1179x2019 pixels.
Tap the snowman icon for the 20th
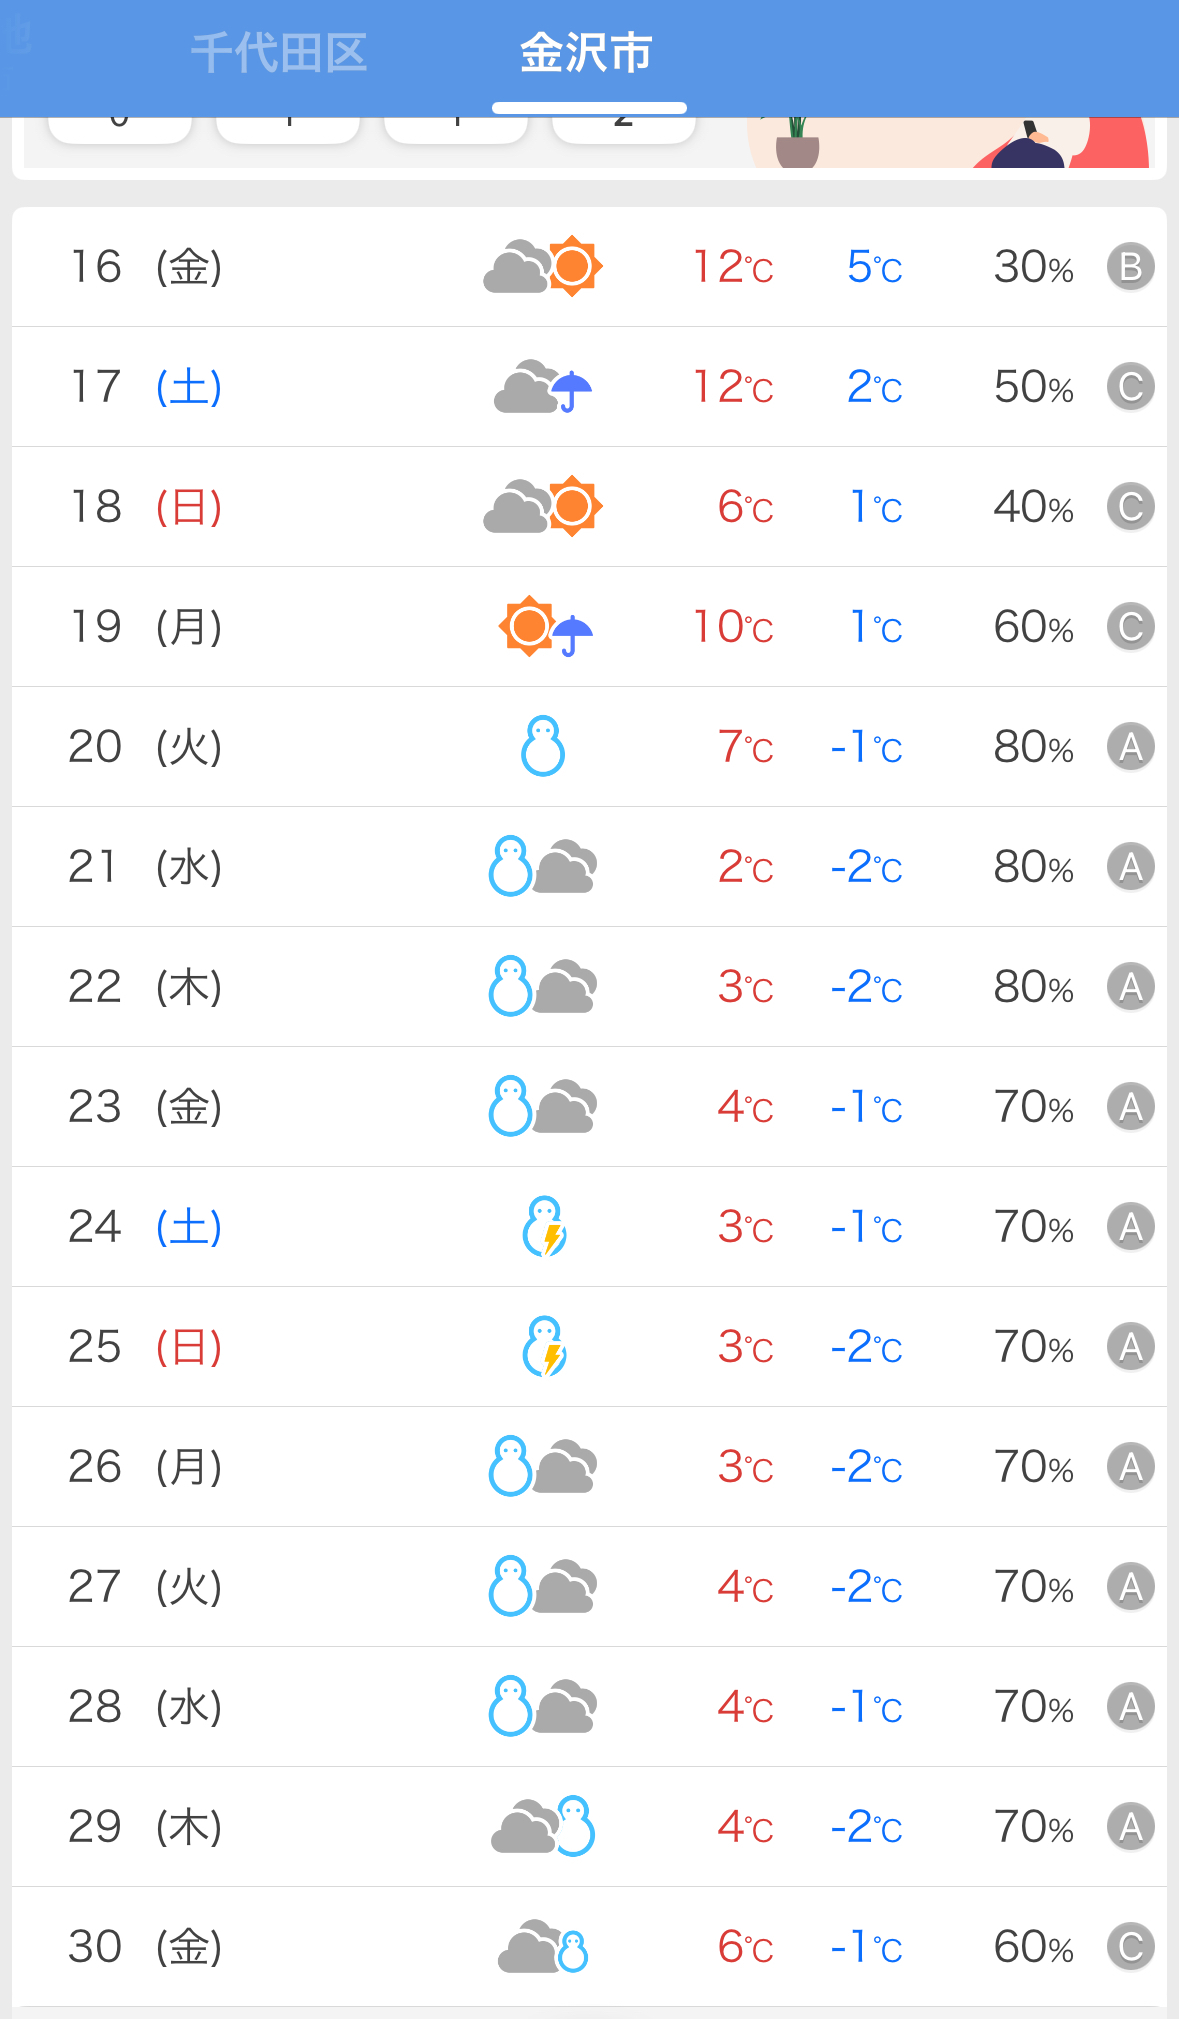tap(543, 747)
